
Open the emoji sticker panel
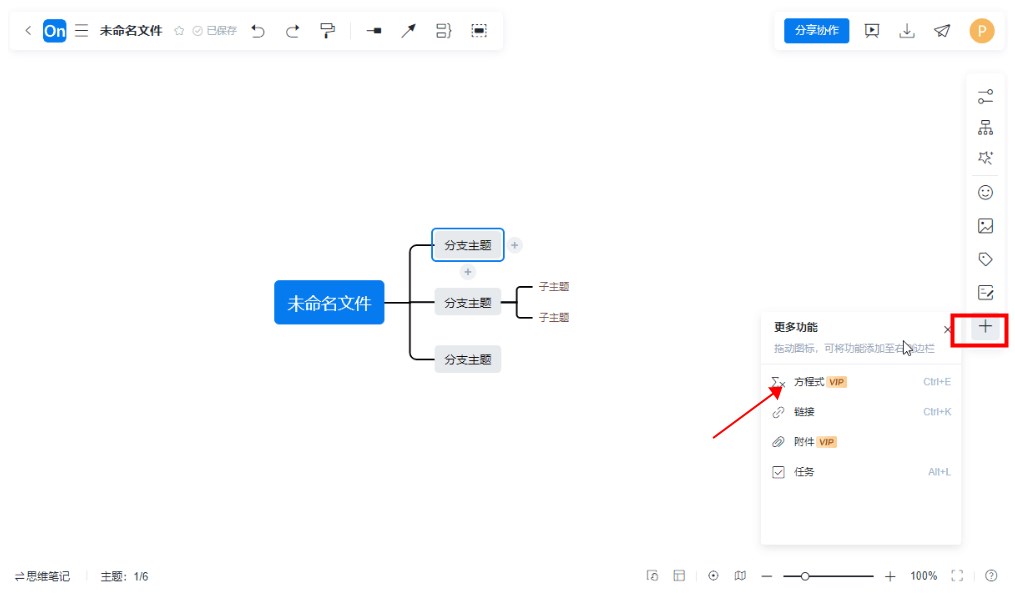click(985, 192)
